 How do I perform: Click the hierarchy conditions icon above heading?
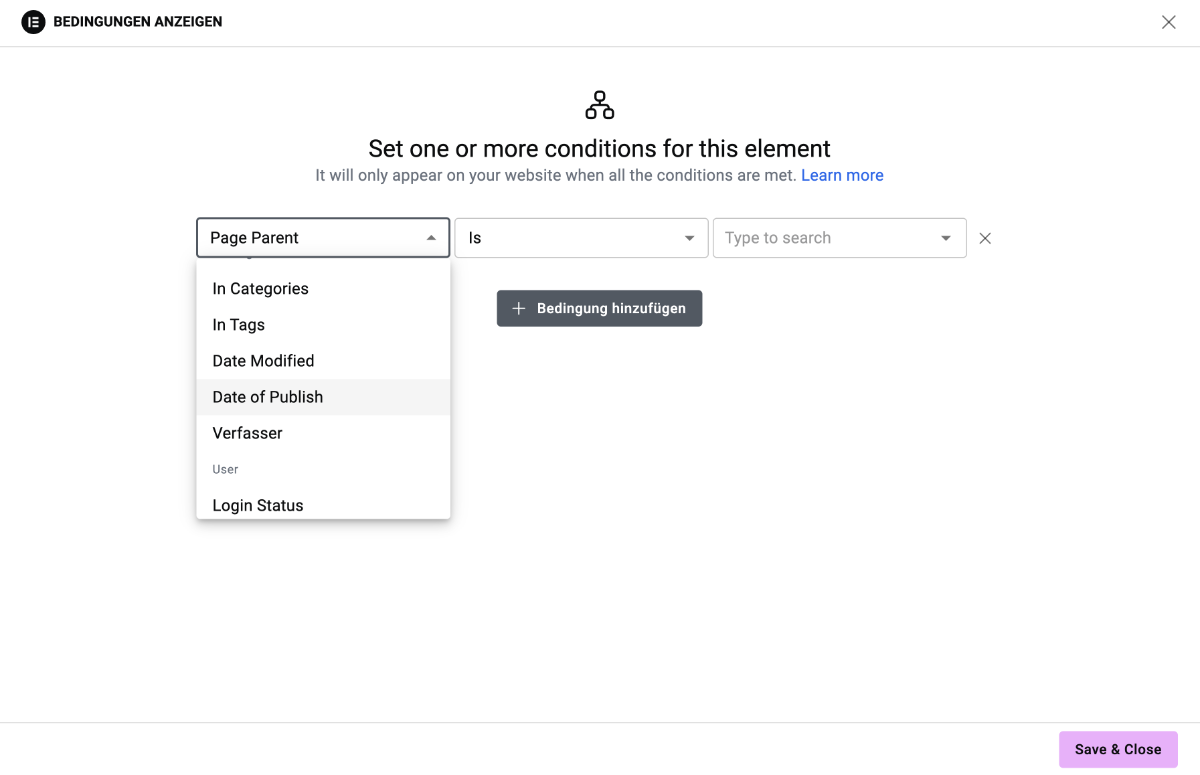[x=600, y=105]
